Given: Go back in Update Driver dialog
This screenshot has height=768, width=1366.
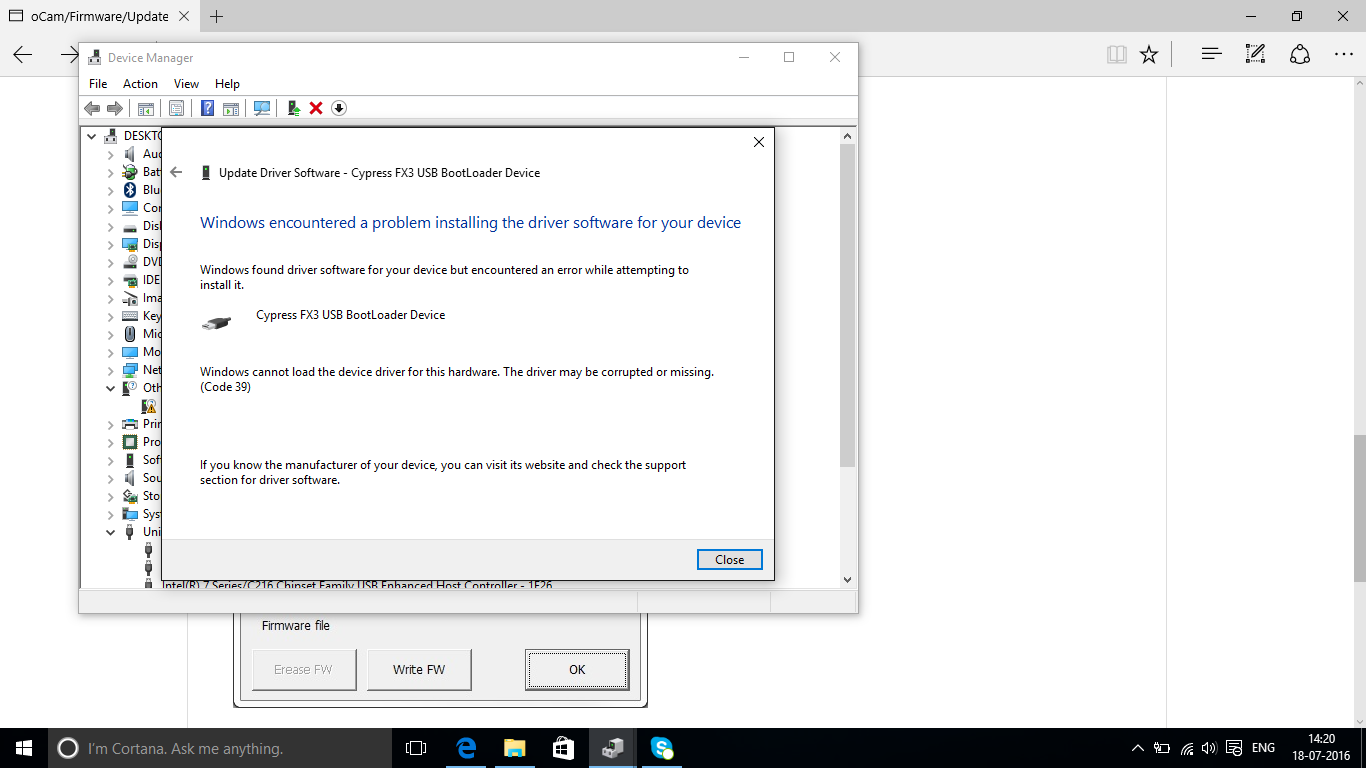Looking at the screenshot, I should click(x=176, y=173).
